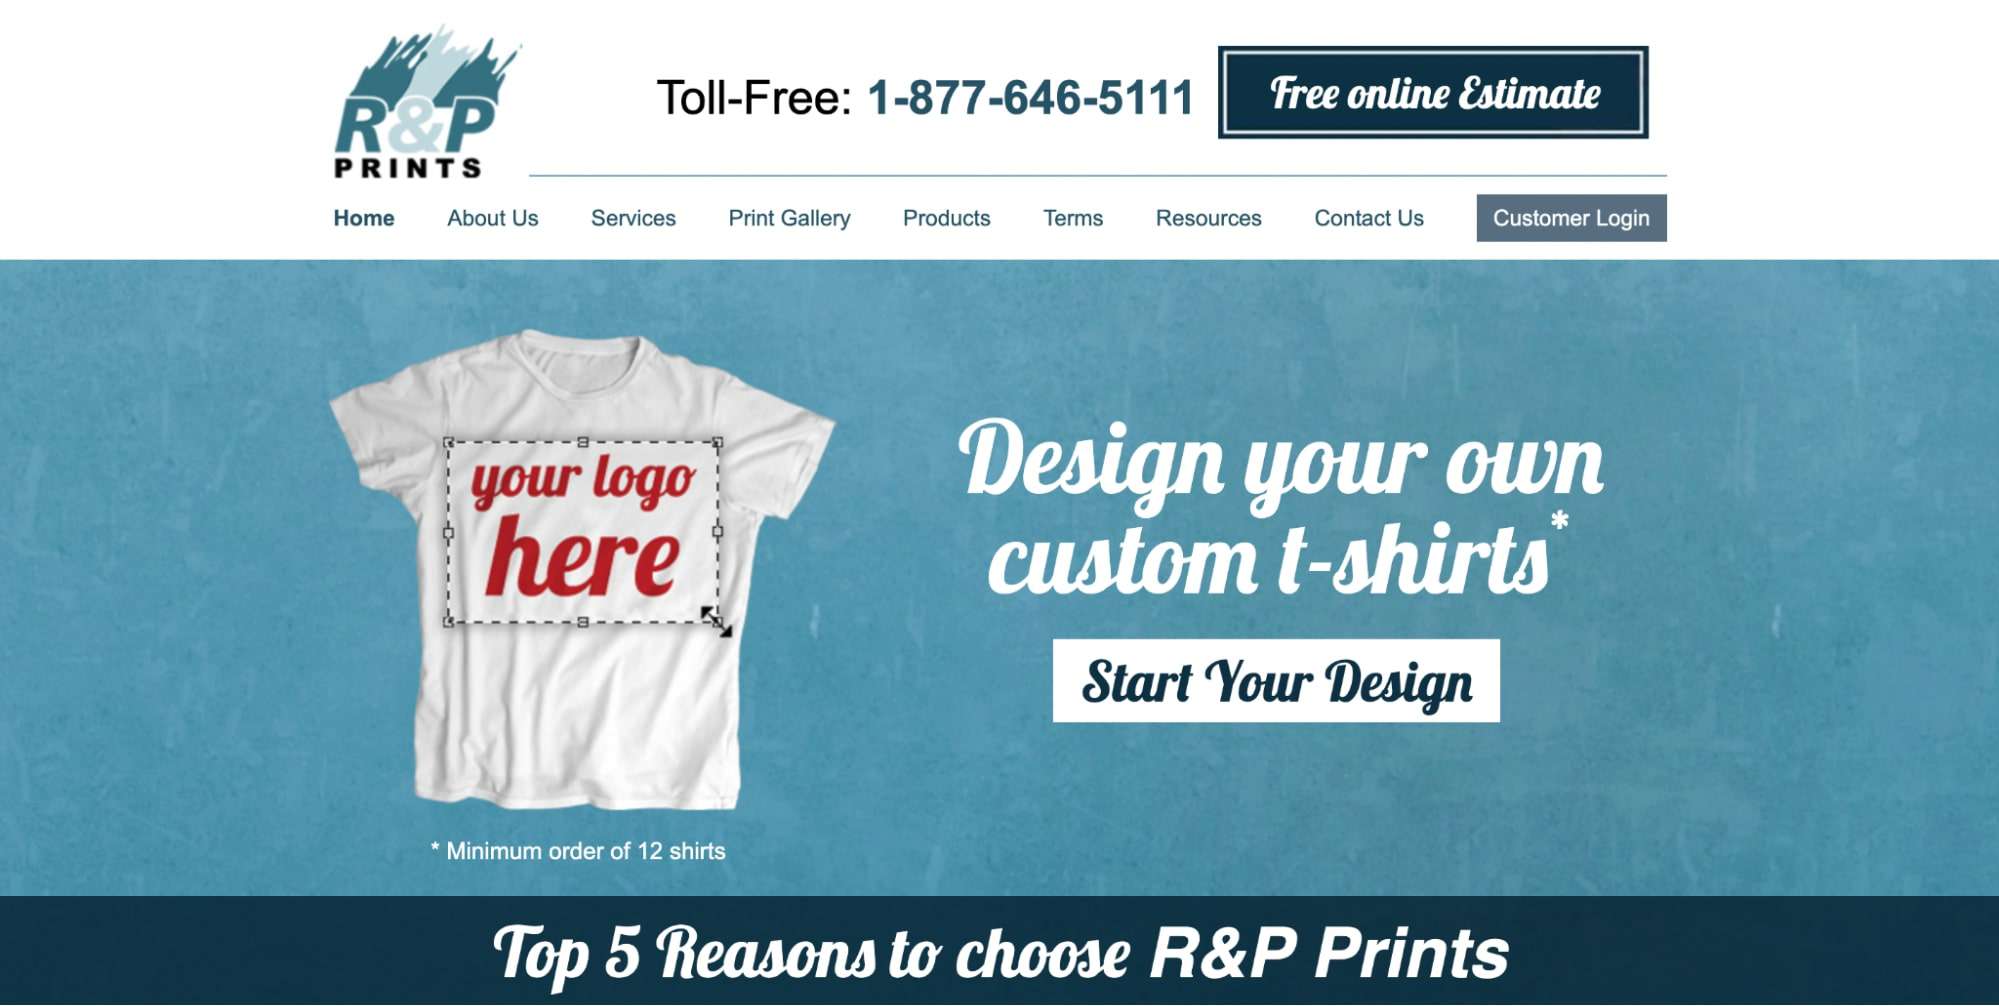Select Resources in the navigation bar
The width and height of the screenshot is (1999, 1006).
pos(1208,218)
